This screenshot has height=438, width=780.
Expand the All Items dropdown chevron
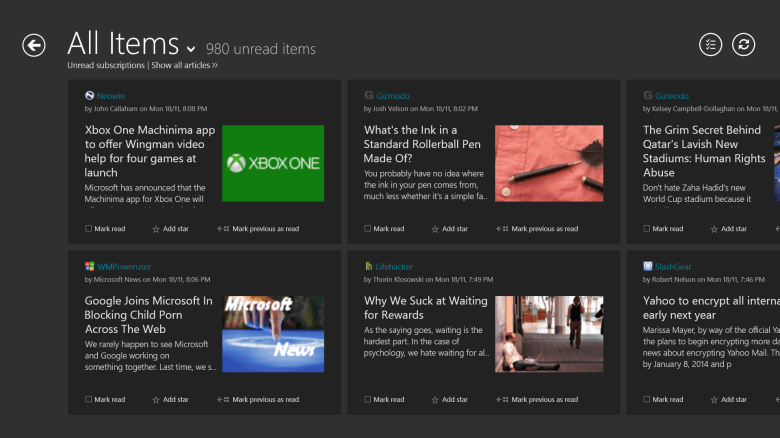190,48
